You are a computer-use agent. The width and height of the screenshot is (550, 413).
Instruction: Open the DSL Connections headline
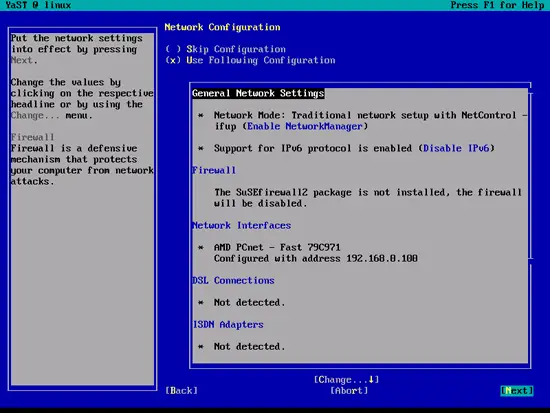233,280
